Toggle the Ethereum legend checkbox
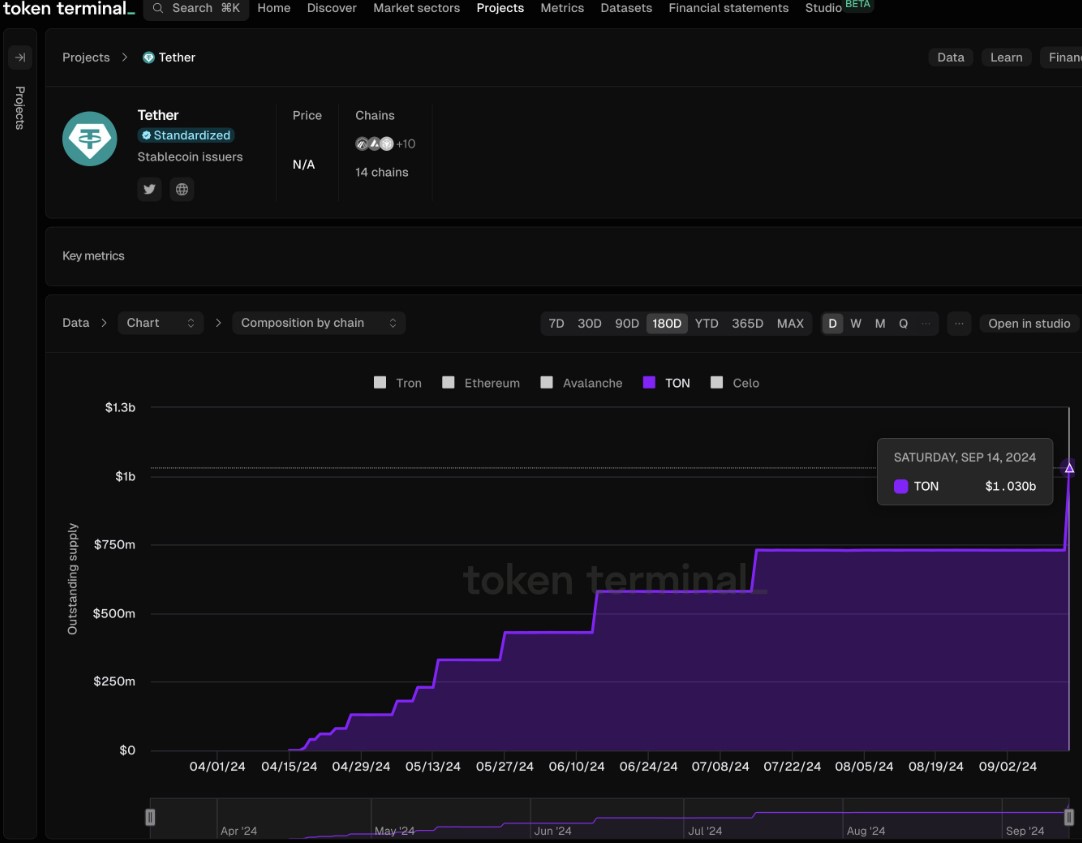Viewport: 1082px width, 843px height. [x=448, y=382]
